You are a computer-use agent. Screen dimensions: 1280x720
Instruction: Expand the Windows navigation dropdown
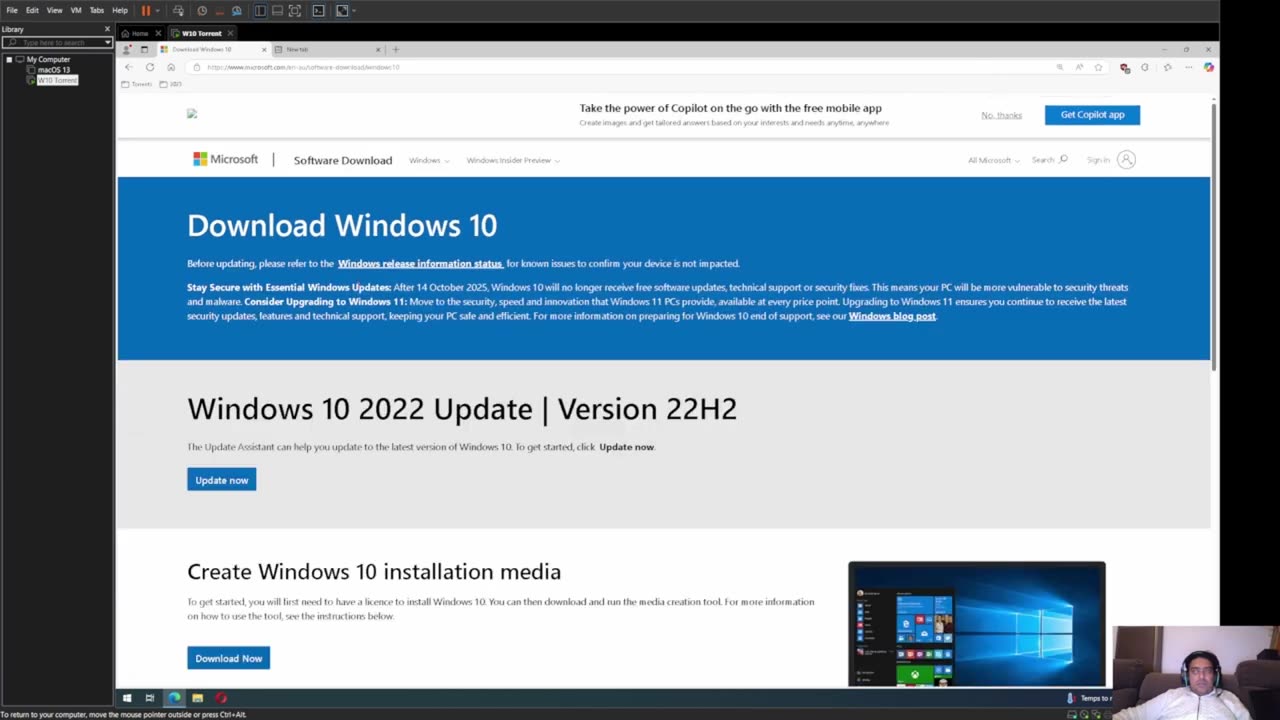429,160
